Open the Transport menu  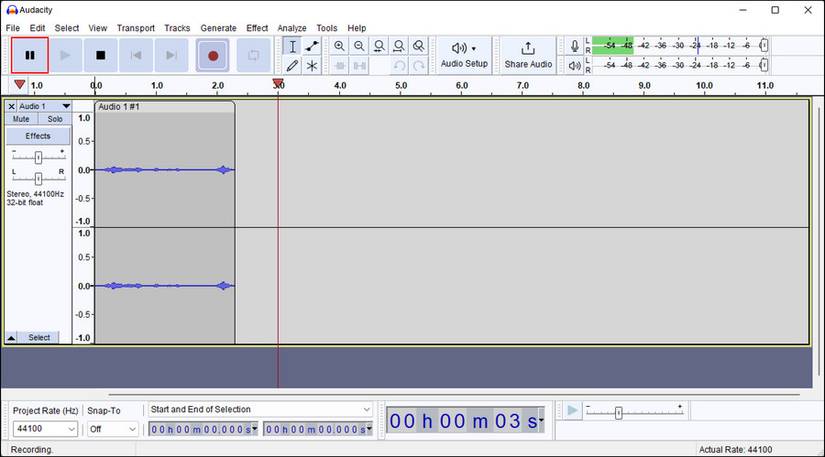click(136, 28)
